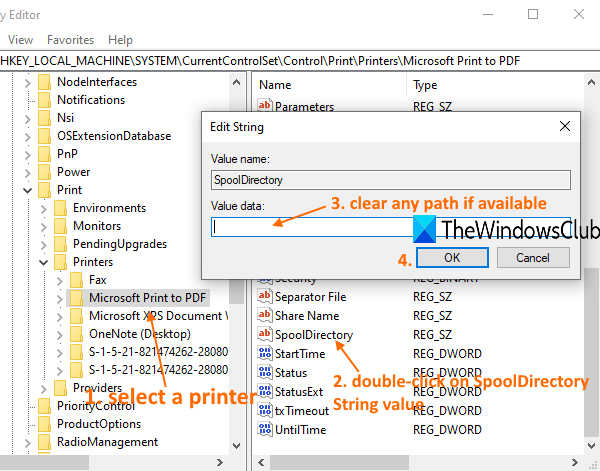Expand the NodeInterfaces key
Viewport: 600px width, 471px height.
pos(27,83)
